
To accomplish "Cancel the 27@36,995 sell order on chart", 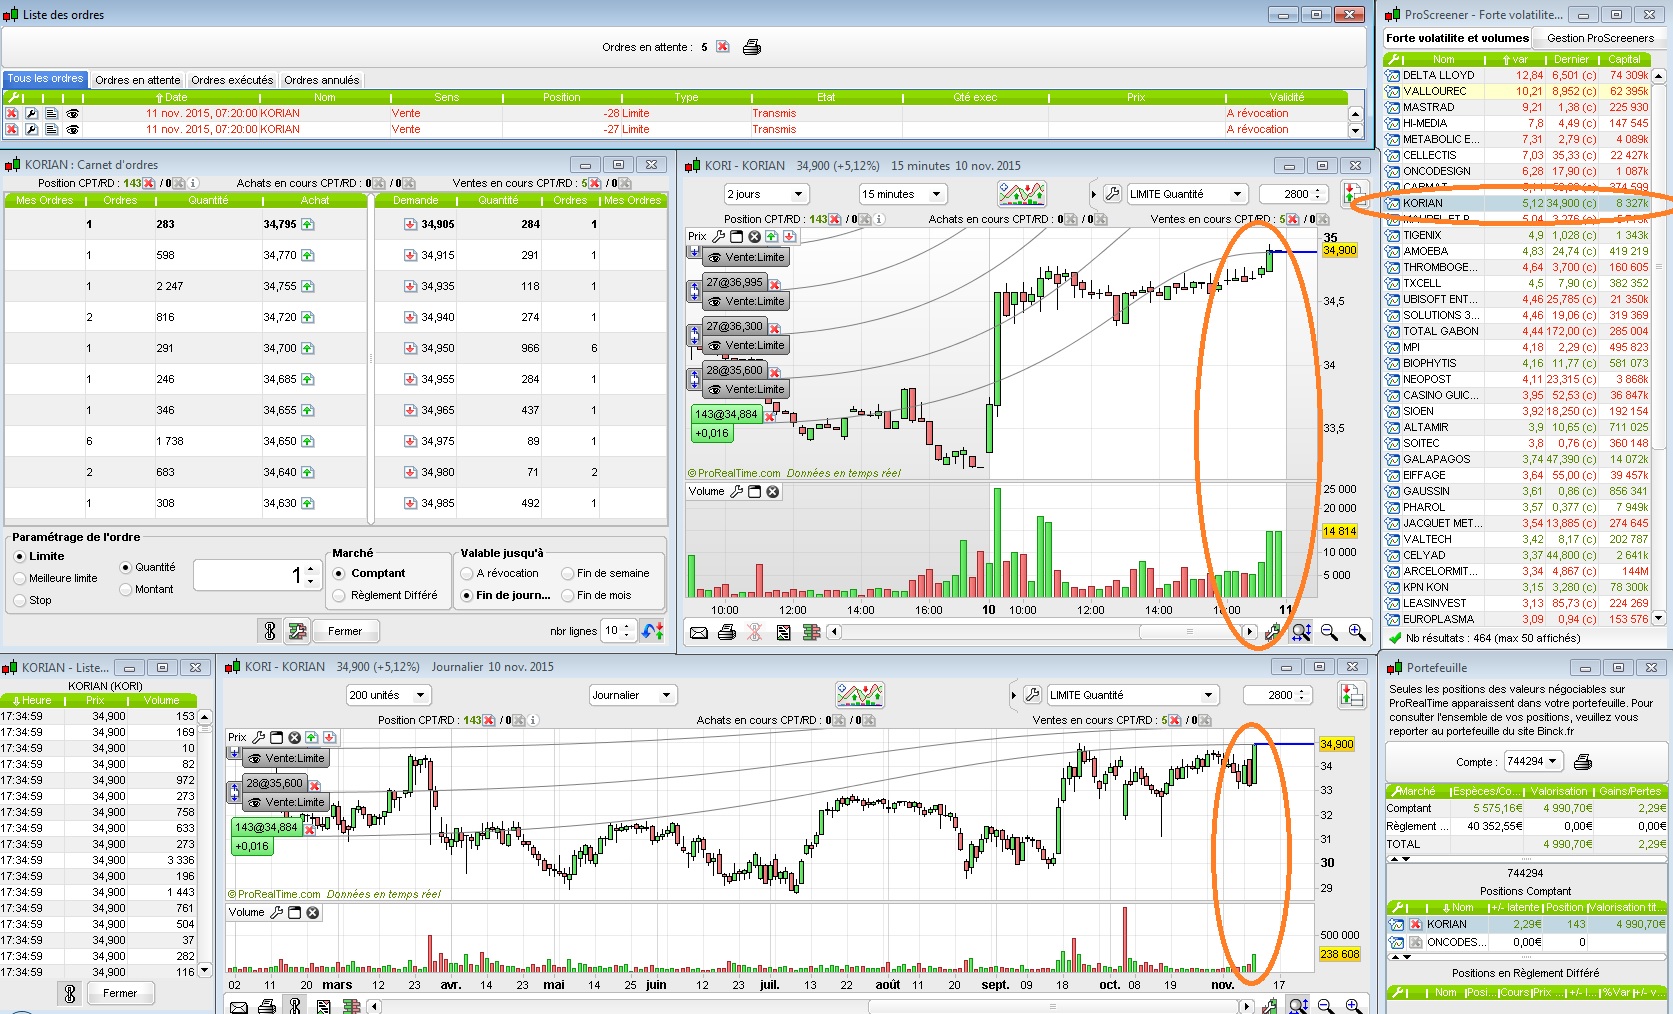I will (x=775, y=284).
